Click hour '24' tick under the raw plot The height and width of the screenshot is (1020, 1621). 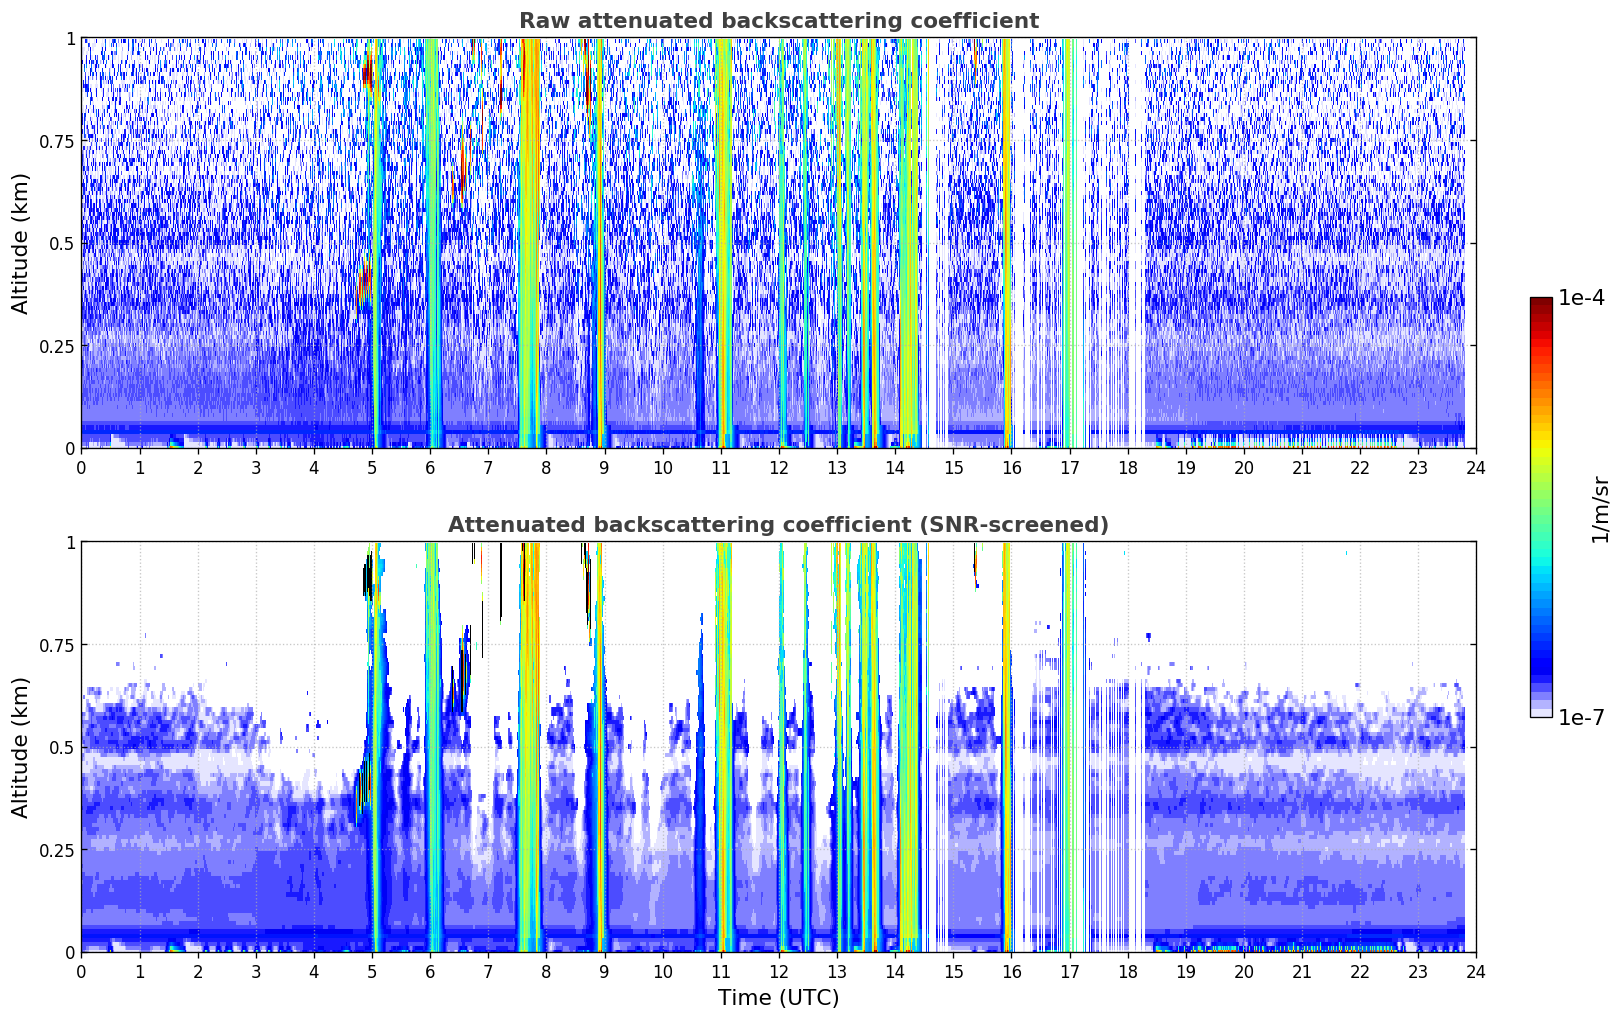tap(1476, 467)
